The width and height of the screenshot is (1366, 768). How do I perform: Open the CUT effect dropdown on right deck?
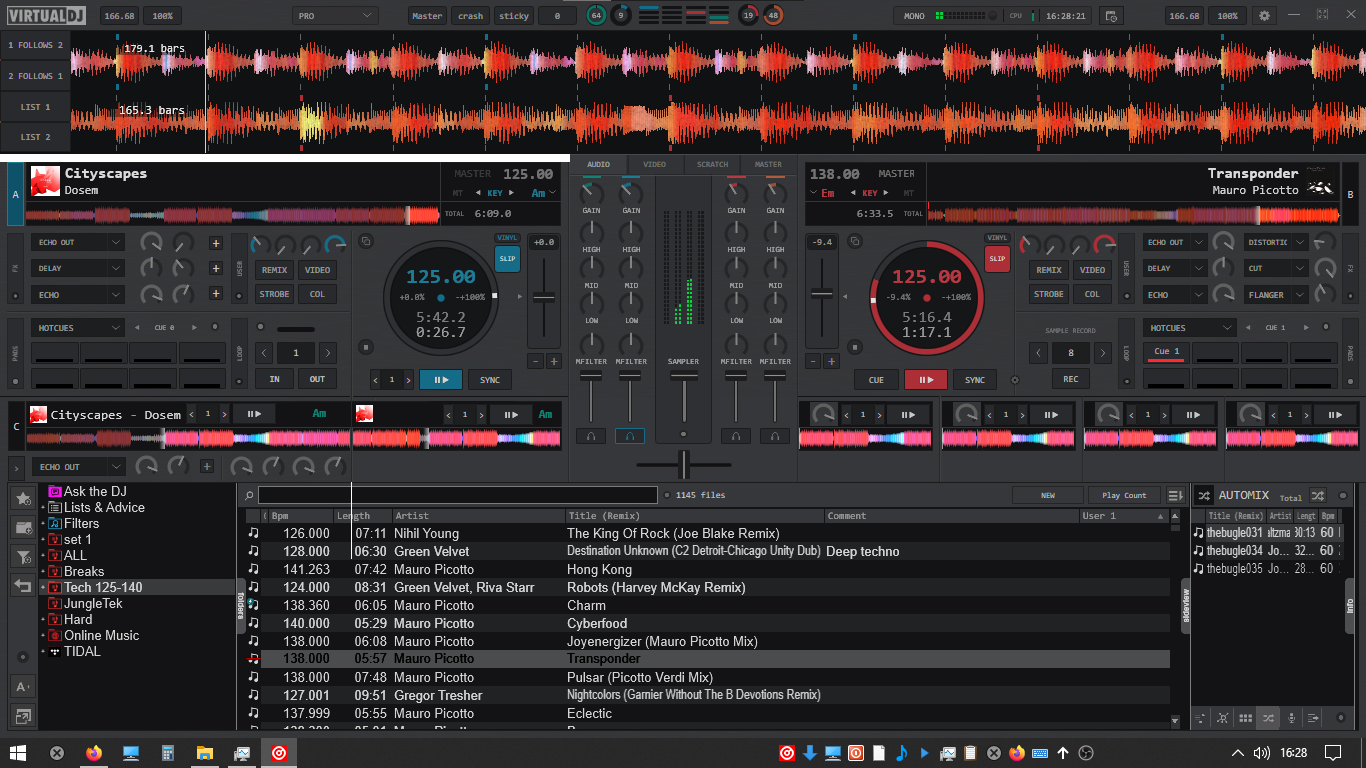pos(1277,268)
